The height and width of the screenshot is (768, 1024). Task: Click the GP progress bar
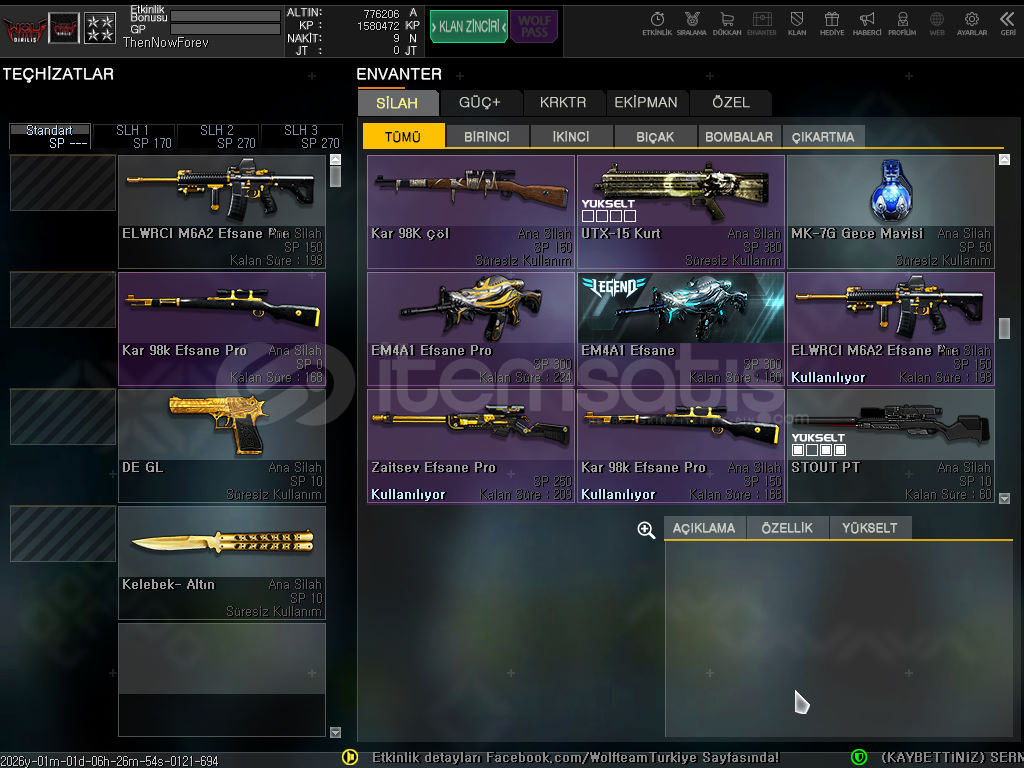click(x=225, y=29)
